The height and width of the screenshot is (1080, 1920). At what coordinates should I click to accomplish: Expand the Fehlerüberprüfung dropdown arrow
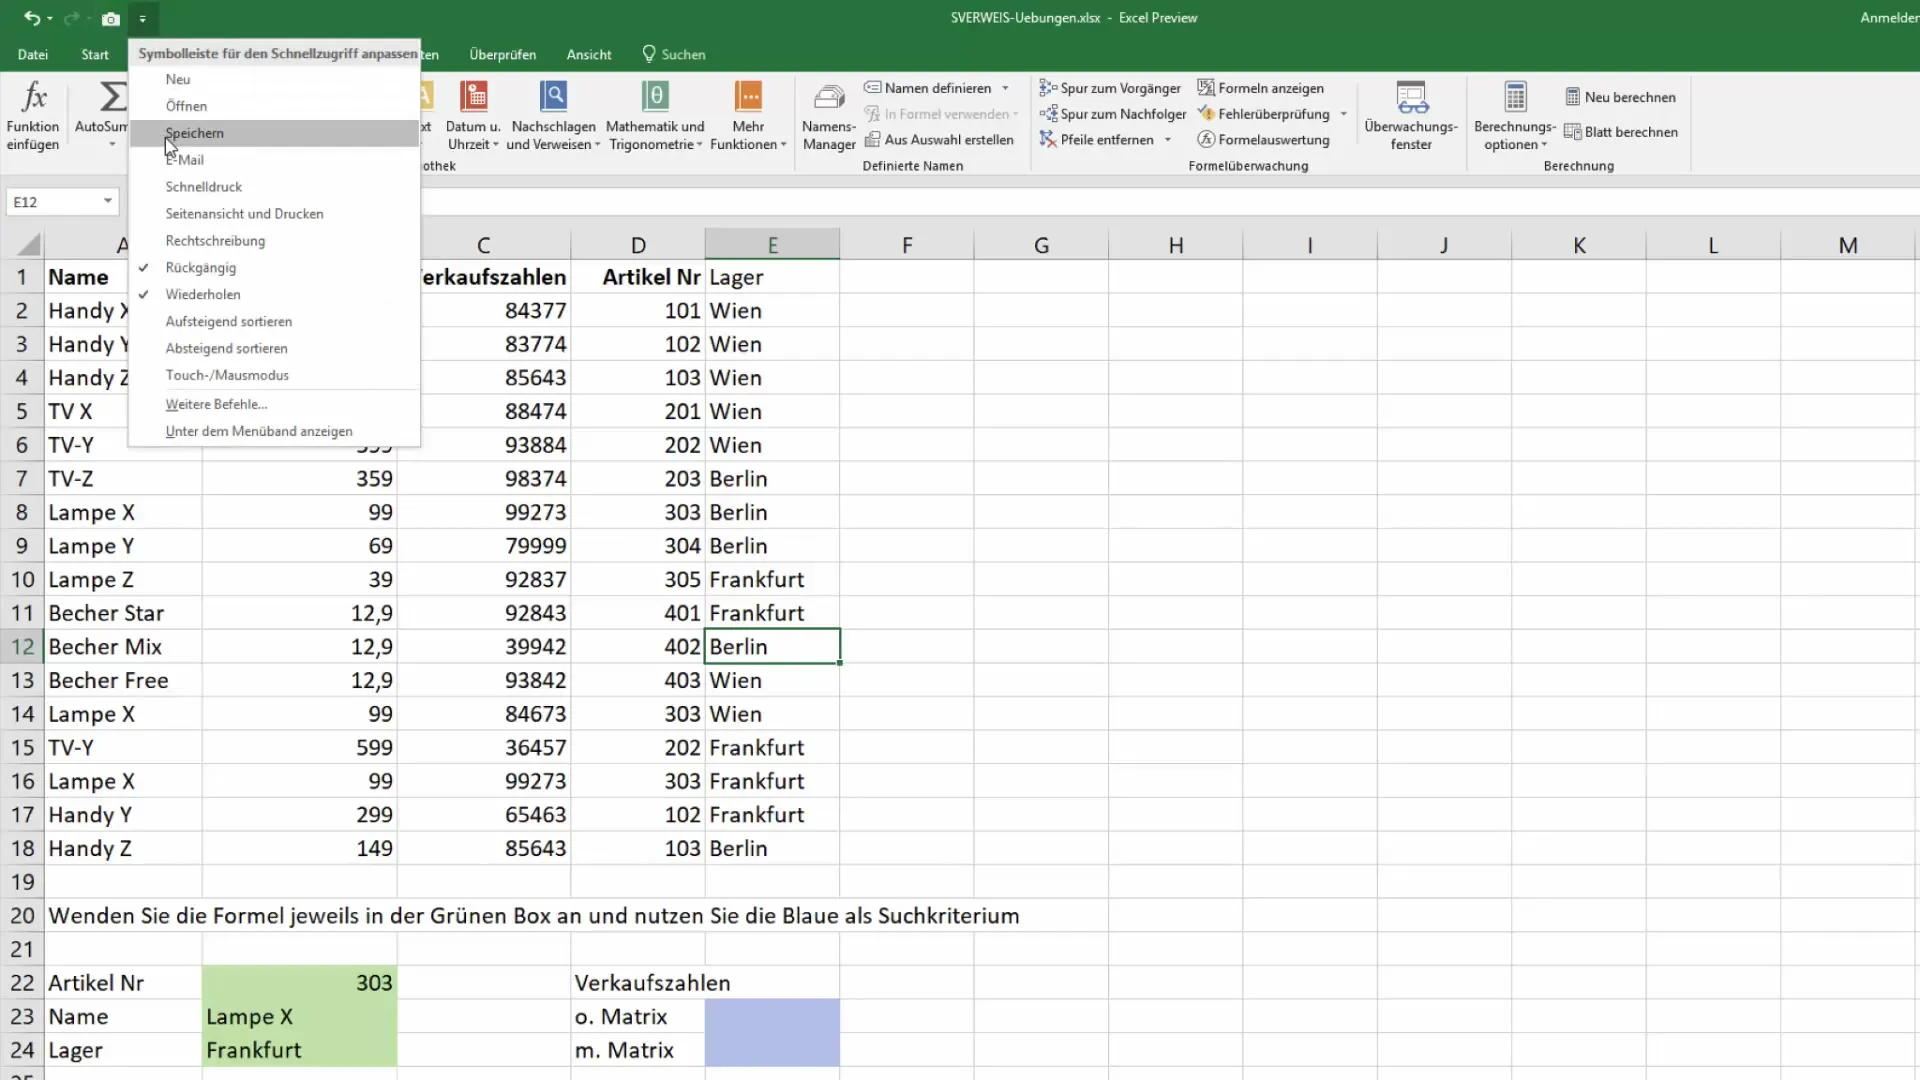coord(1343,114)
